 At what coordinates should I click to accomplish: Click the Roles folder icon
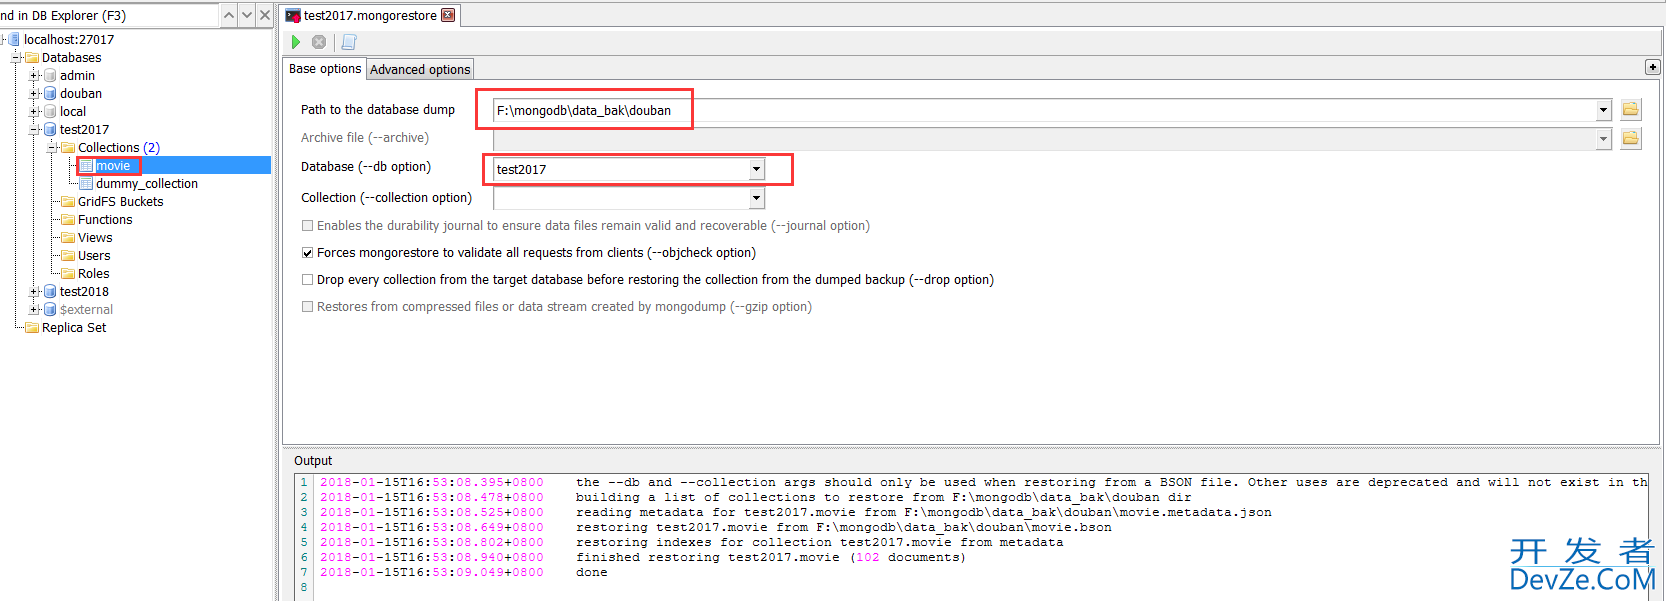pos(68,274)
